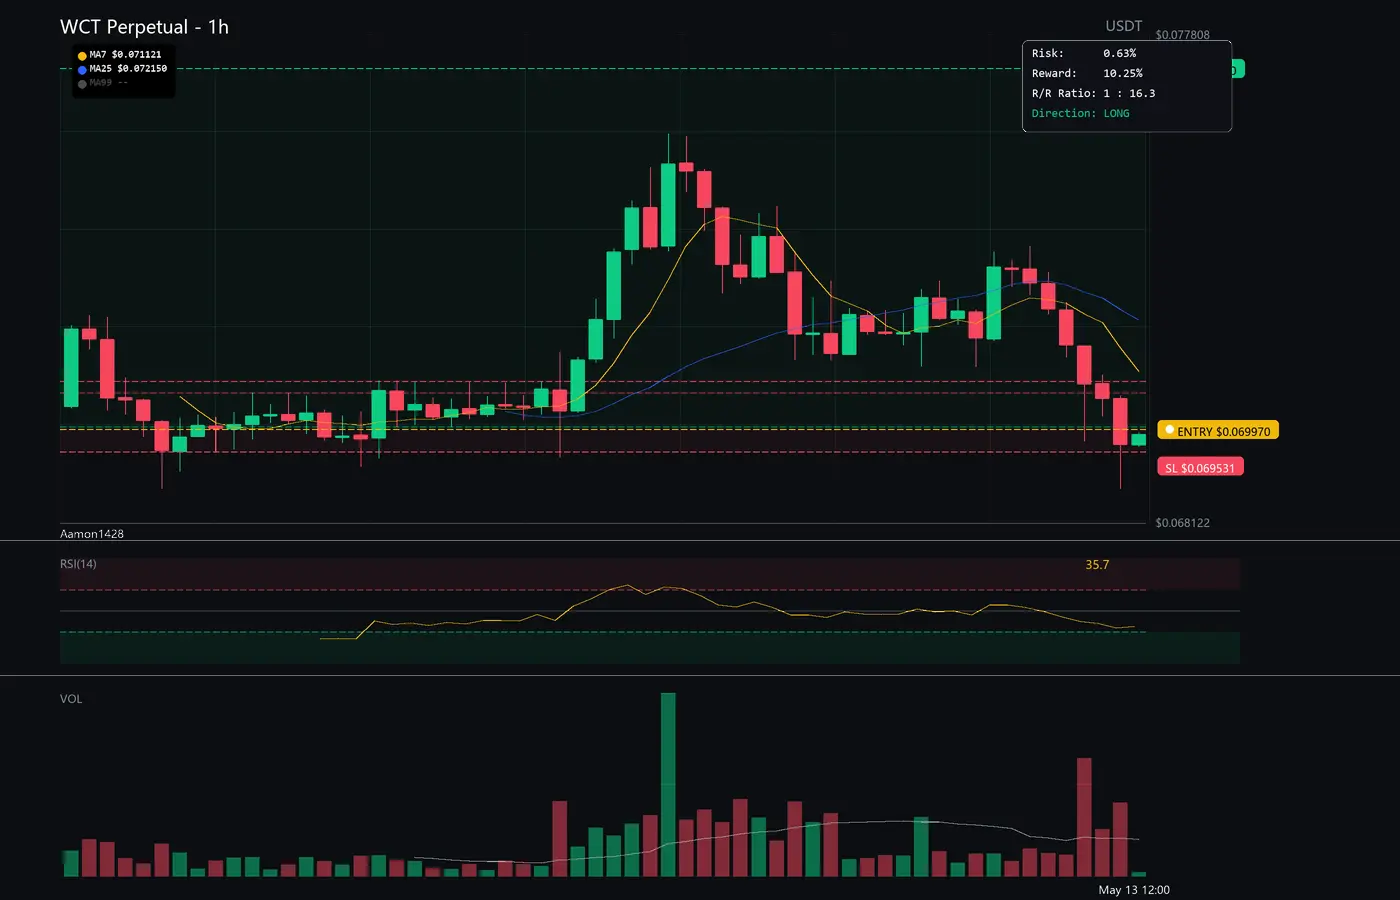Click the RSI(14) indicator label
This screenshot has width=1400, height=900.
pos(78,564)
